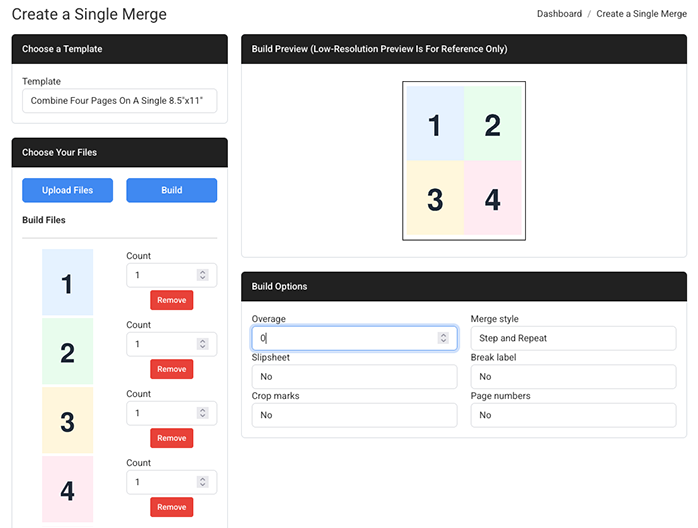Adjust the Overage stepper arrows

tap(444, 338)
